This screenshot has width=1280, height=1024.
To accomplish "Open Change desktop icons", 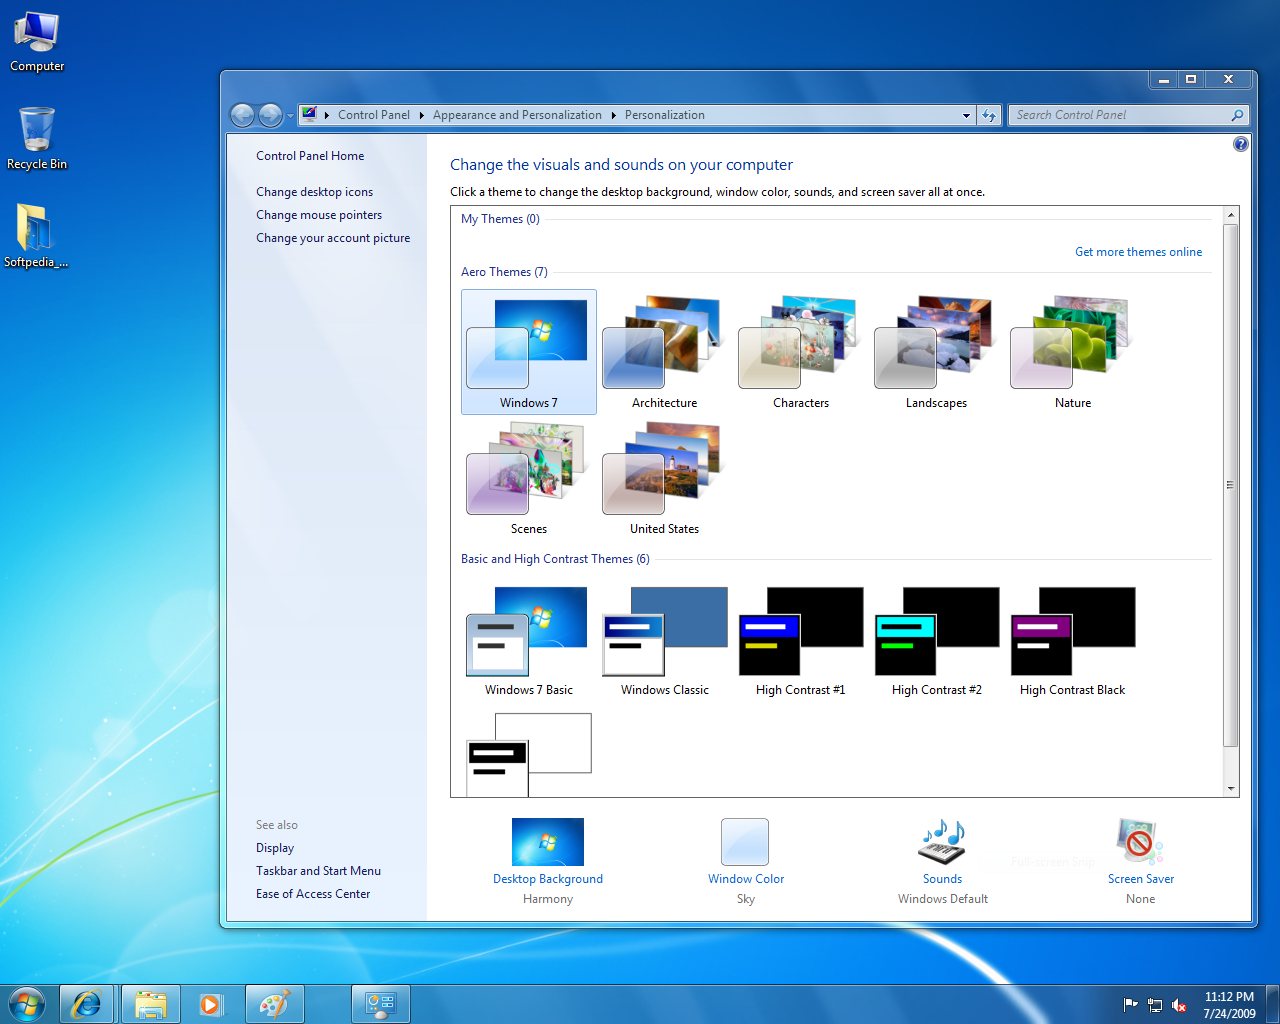I will 314,192.
